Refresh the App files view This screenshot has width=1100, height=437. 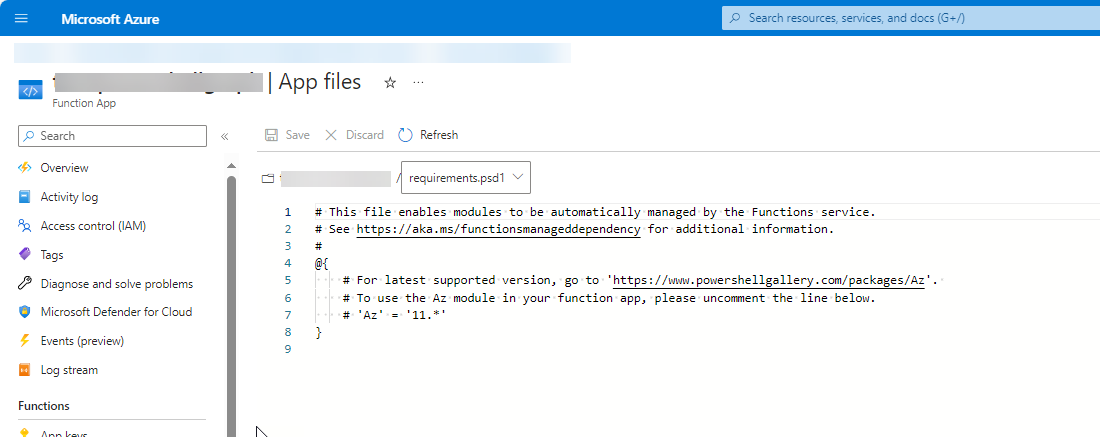tap(428, 135)
